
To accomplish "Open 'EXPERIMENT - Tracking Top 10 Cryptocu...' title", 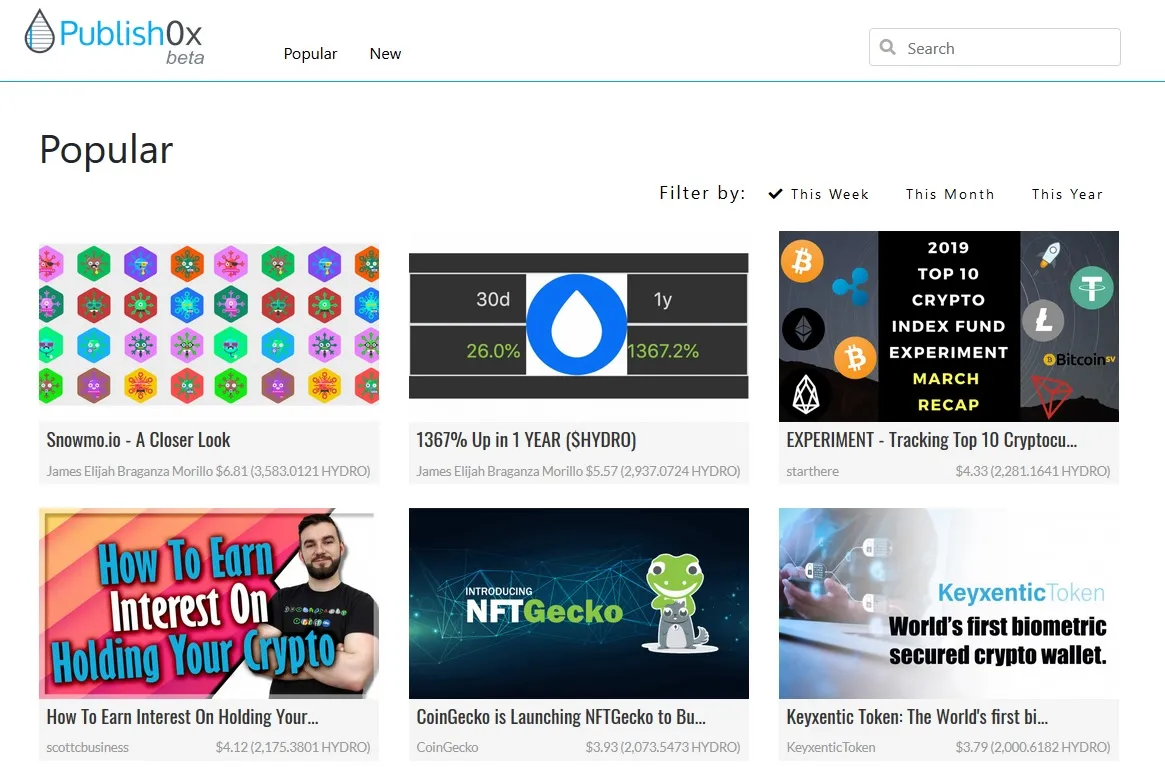I will [x=932, y=440].
